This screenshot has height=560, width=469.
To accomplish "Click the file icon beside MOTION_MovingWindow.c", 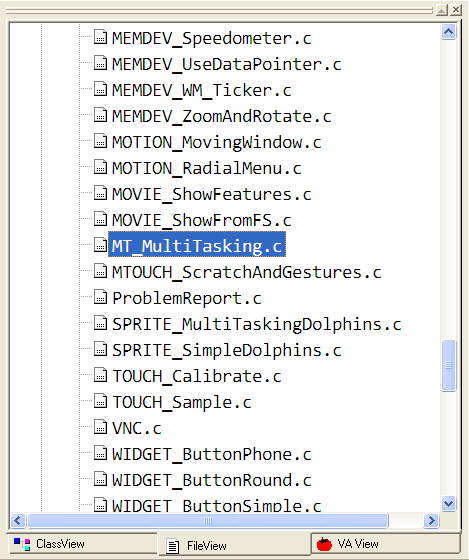I will 100,141.
